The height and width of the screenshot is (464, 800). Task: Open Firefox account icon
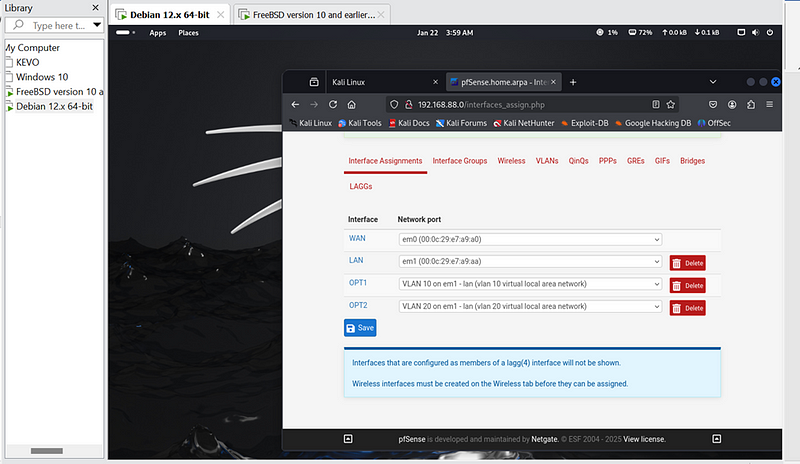click(x=732, y=105)
